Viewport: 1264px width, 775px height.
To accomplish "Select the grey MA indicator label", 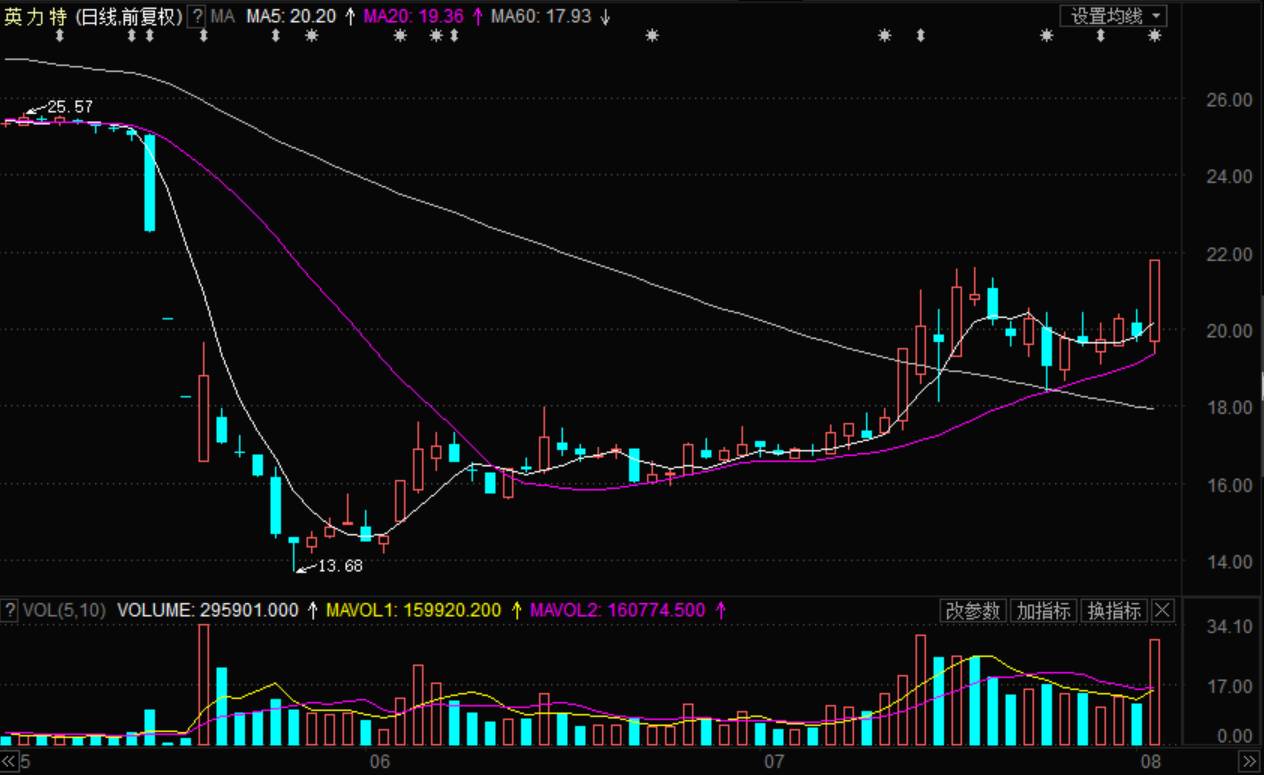I will click(224, 16).
